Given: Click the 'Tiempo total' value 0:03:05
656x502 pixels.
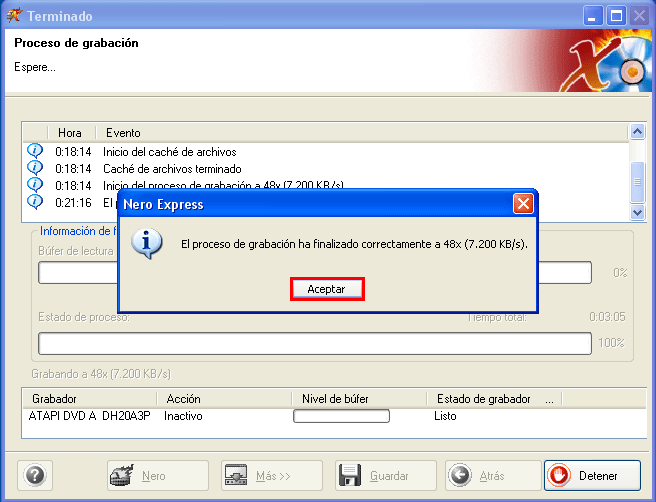Looking at the screenshot, I should [607, 317].
